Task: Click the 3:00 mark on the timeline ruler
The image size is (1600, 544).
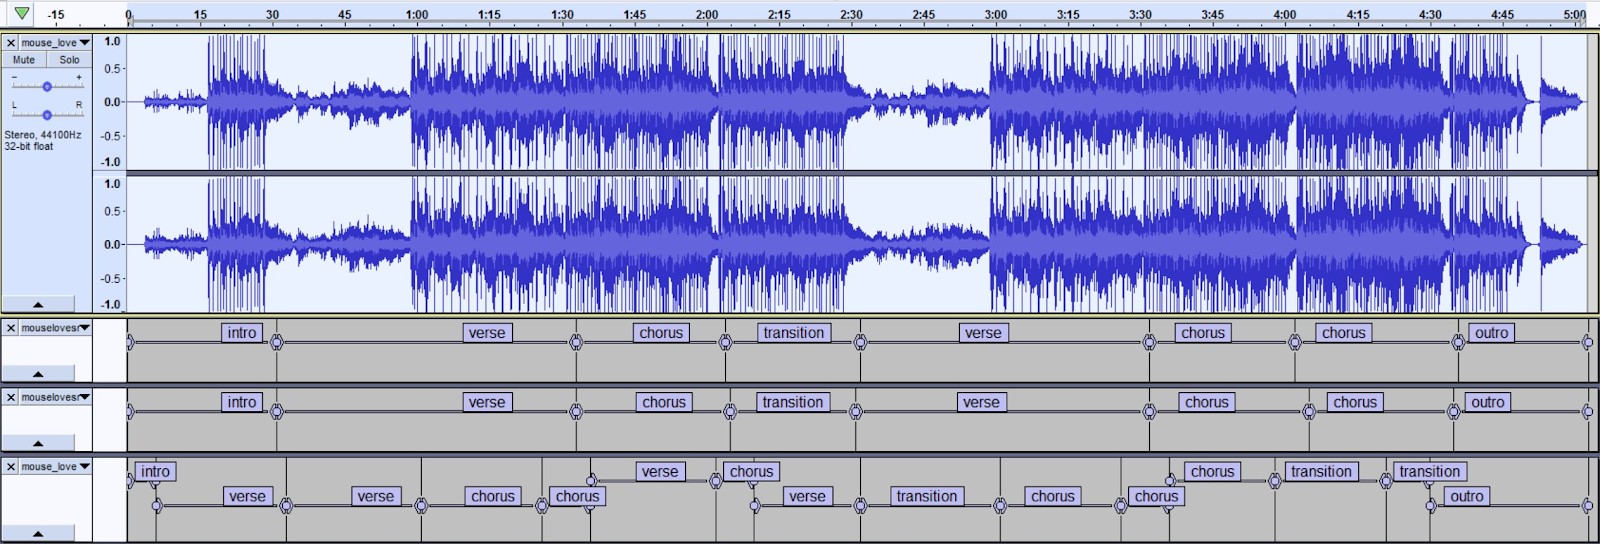Action: pyautogui.click(x=996, y=14)
